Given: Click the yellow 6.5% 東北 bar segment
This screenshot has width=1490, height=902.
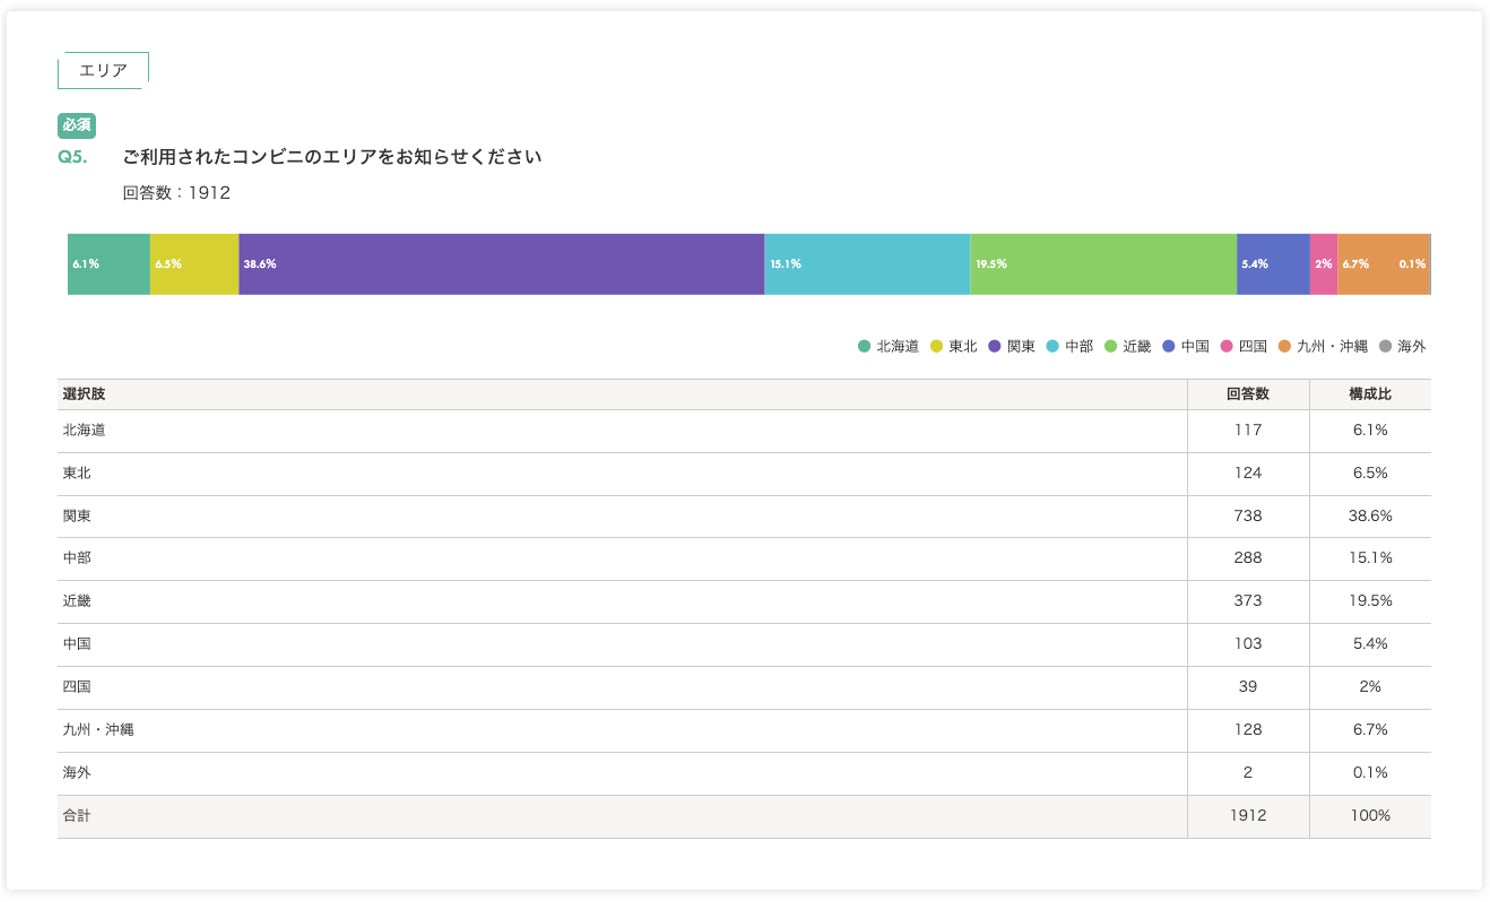Looking at the screenshot, I should click(x=194, y=264).
